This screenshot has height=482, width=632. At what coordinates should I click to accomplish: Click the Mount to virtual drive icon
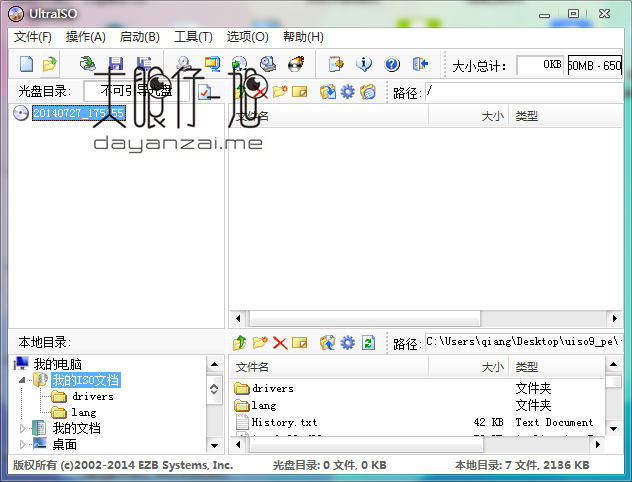coord(240,64)
